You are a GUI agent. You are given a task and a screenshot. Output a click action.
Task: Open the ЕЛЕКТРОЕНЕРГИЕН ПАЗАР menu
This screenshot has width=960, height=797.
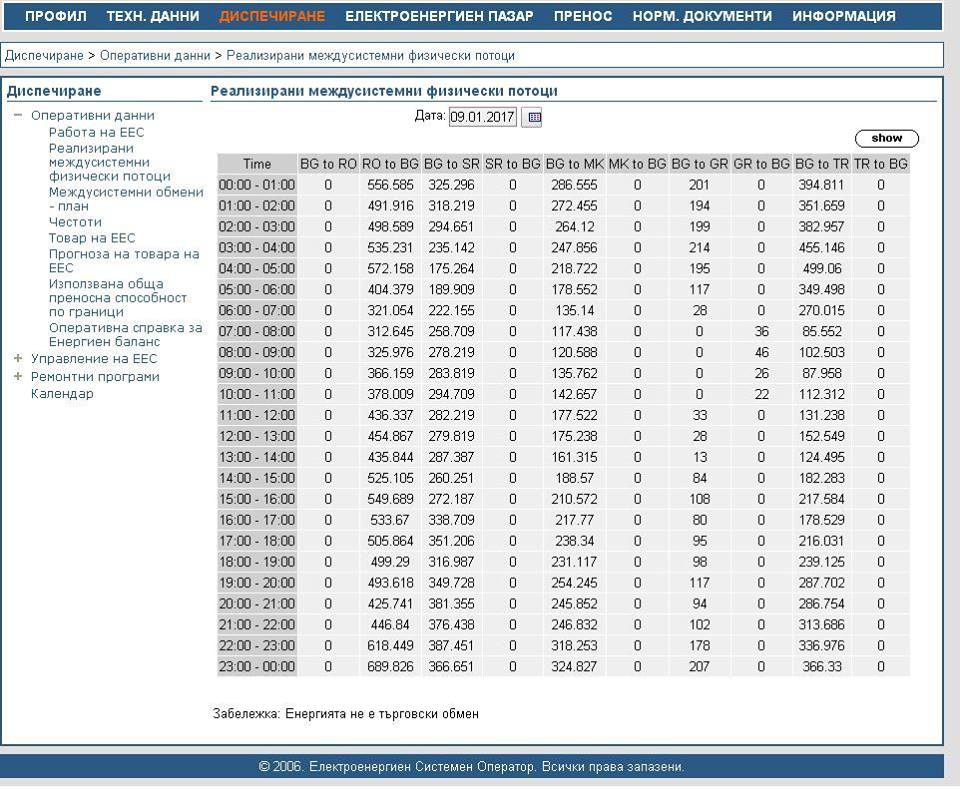tap(439, 16)
